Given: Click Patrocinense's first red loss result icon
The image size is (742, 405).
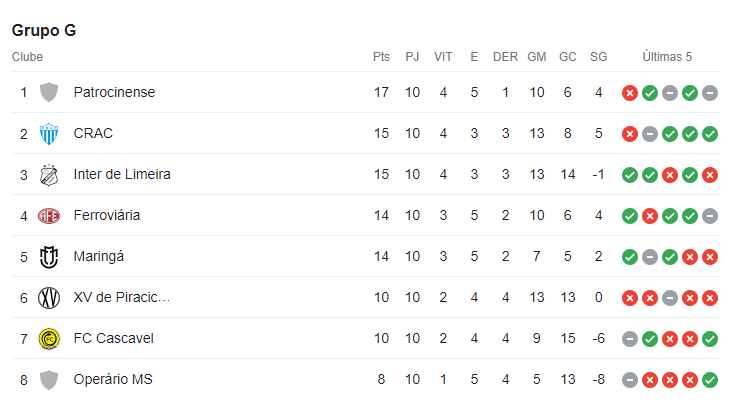Looking at the screenshot, I should [x=630, y=93].
